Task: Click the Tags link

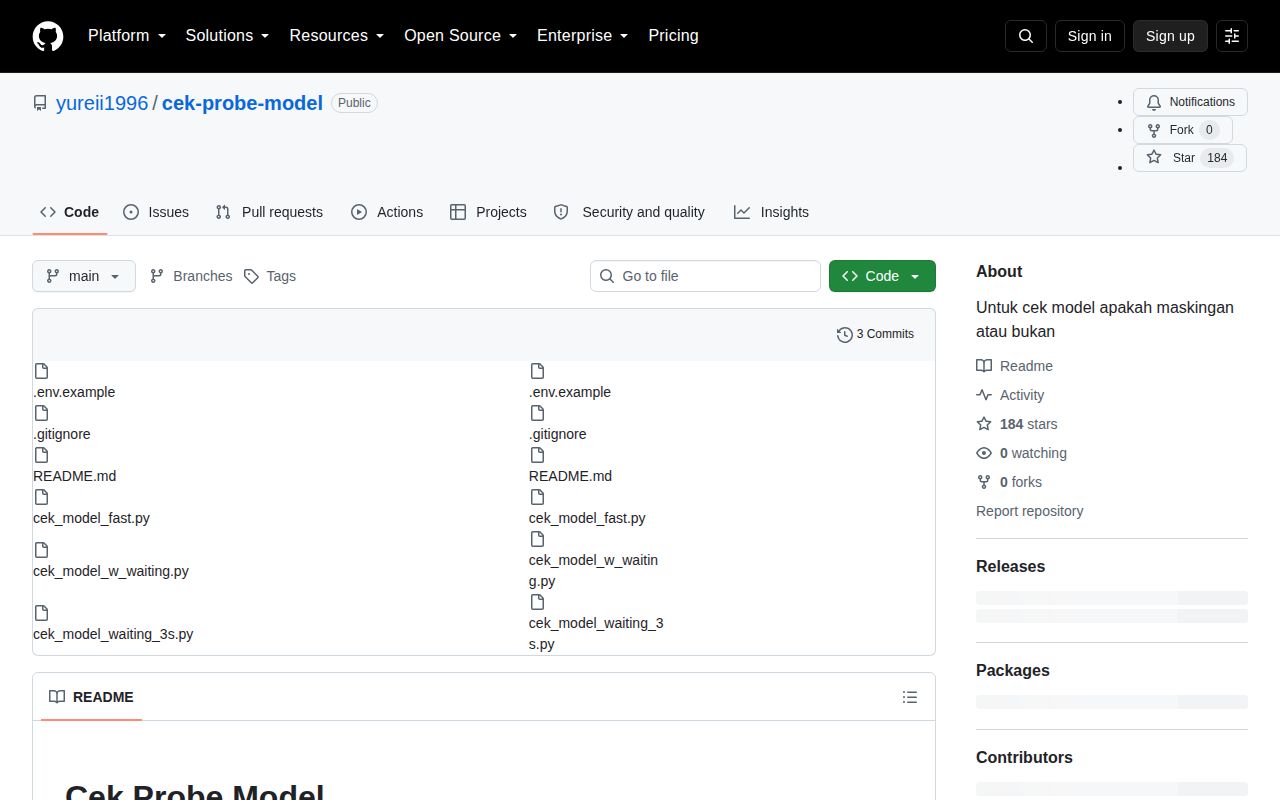Action: coord(270,276)
